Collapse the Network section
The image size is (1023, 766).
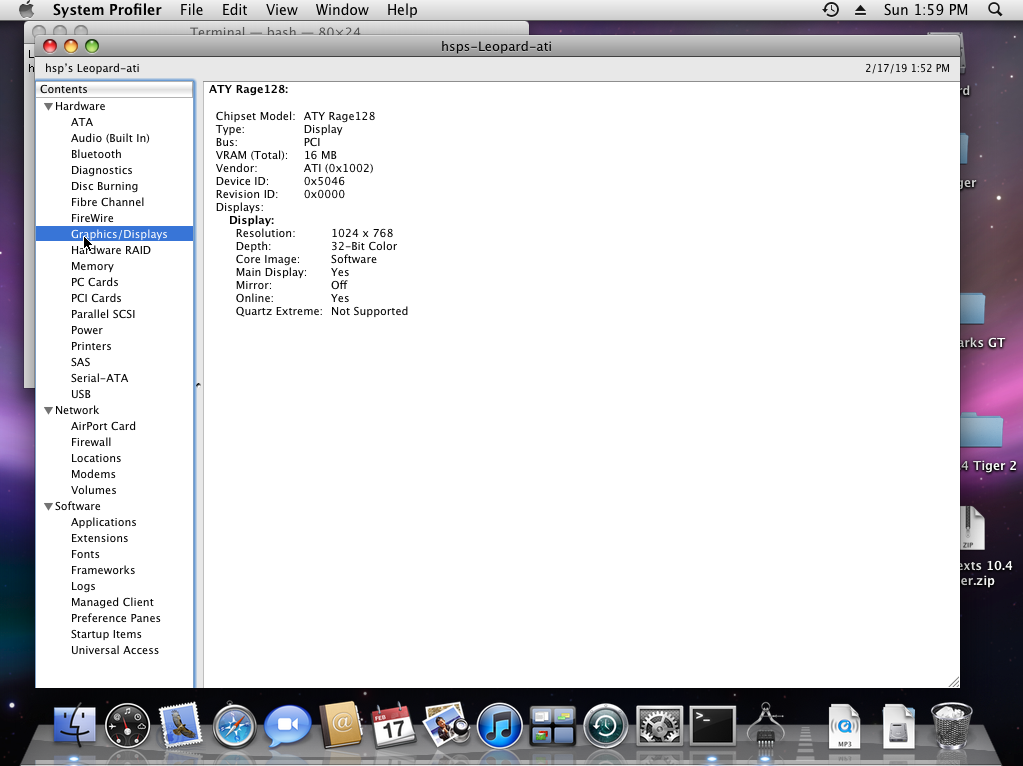click(48, 410)
